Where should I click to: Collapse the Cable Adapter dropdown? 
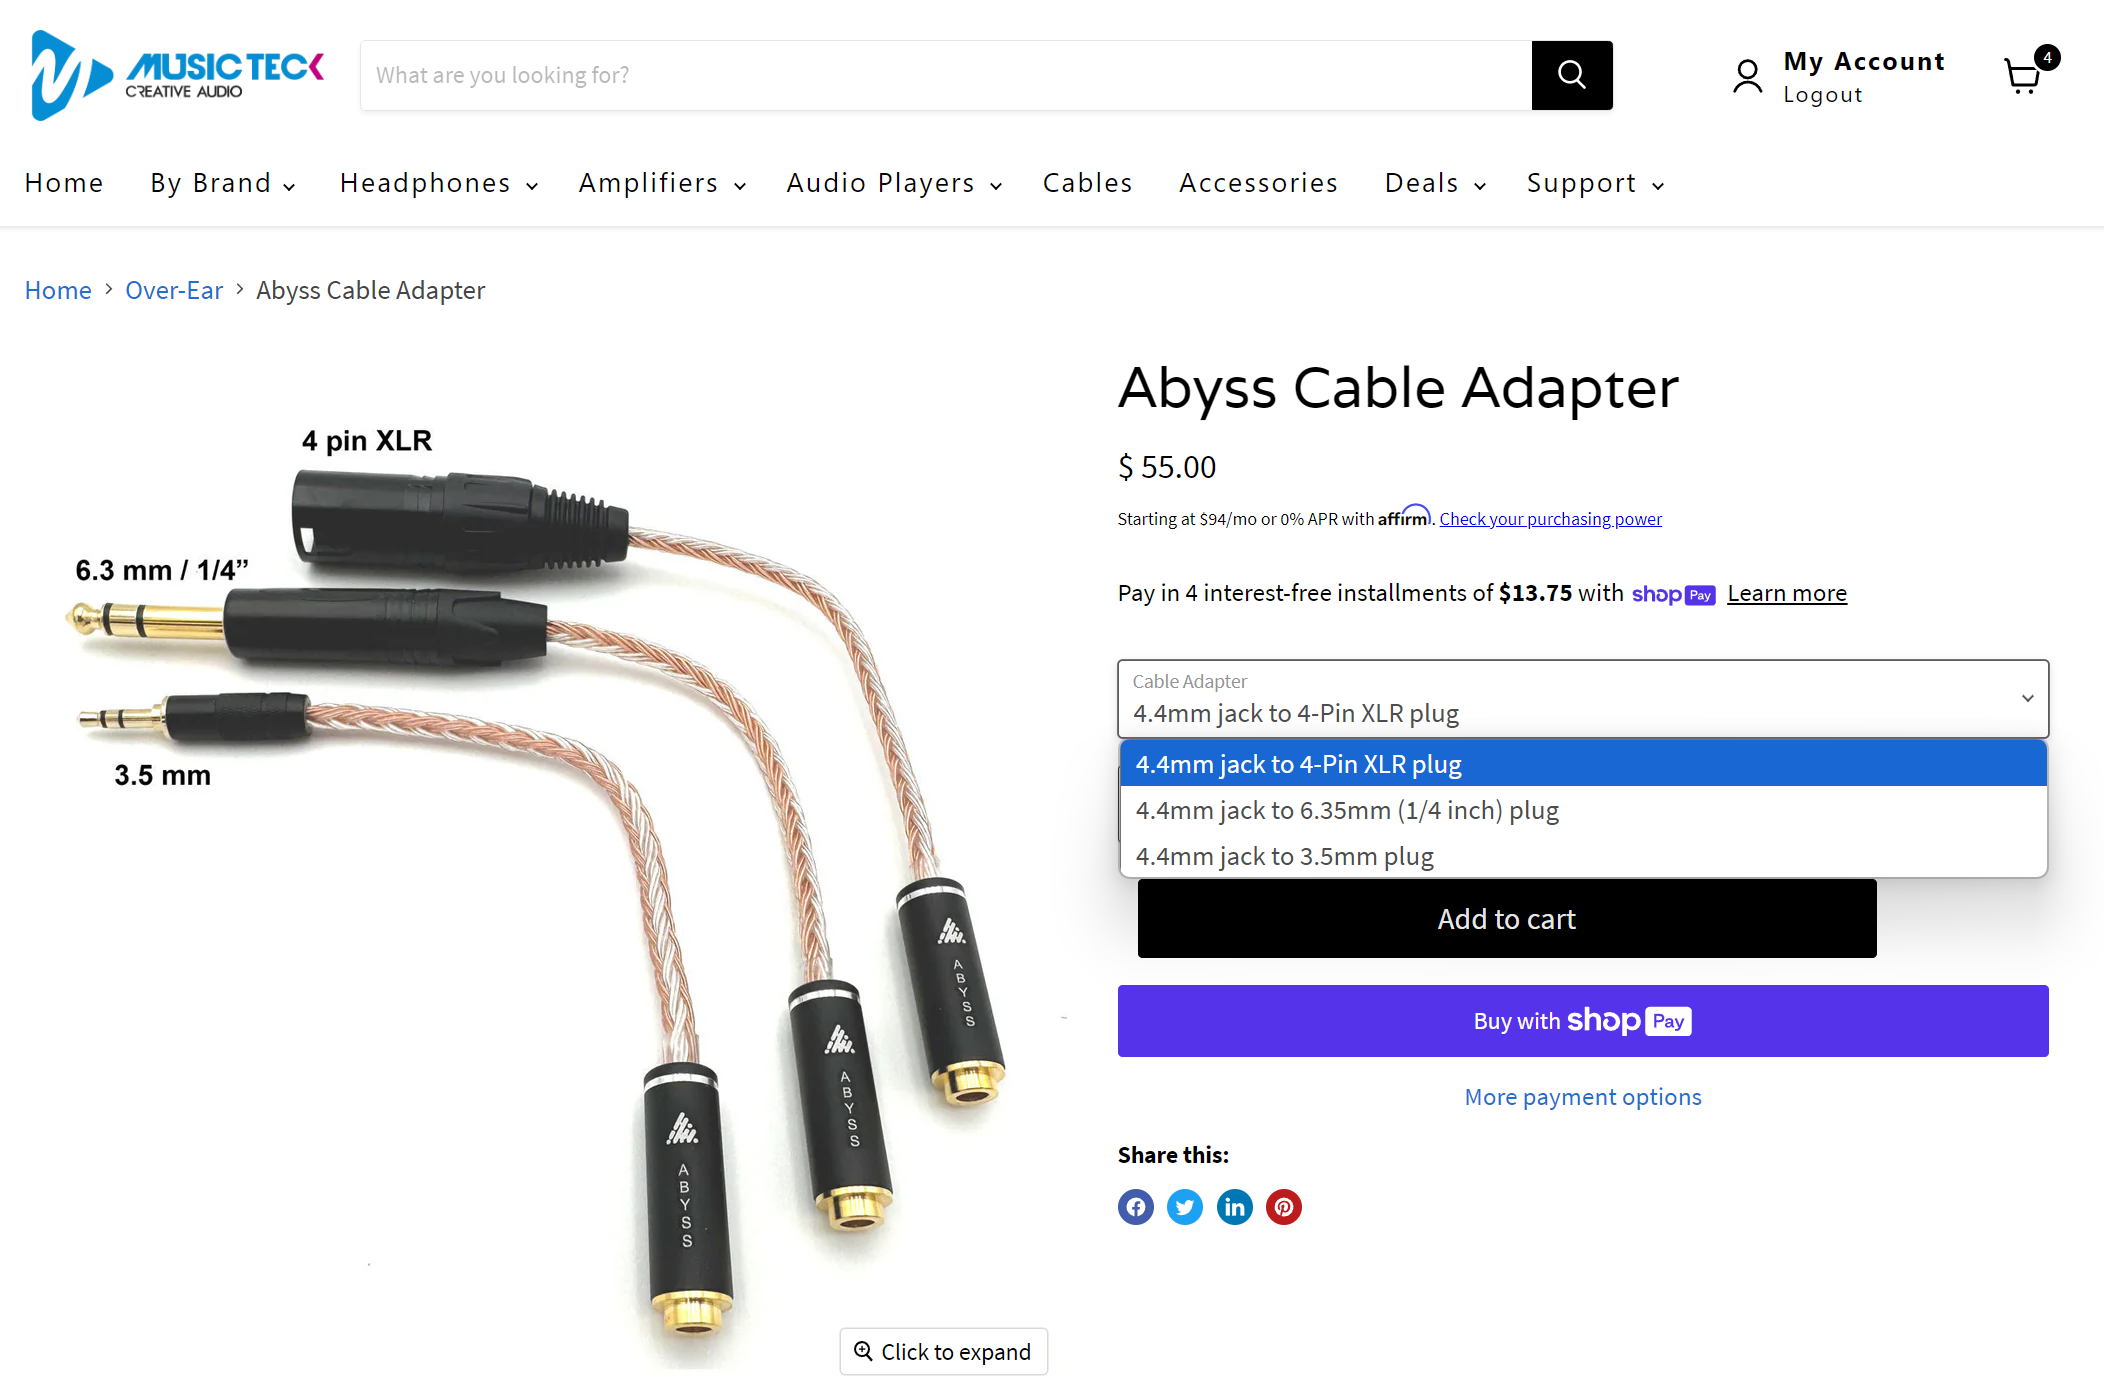(1583, 699)
